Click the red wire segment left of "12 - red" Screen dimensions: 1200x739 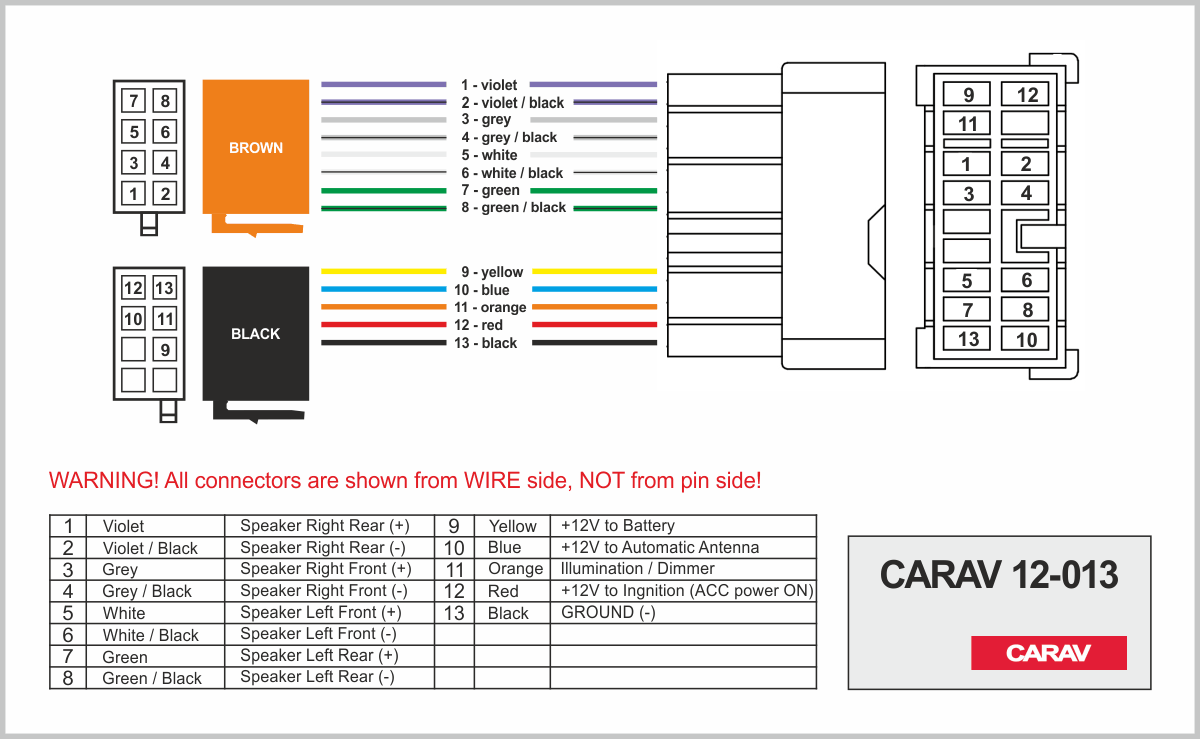pos(383,325)
